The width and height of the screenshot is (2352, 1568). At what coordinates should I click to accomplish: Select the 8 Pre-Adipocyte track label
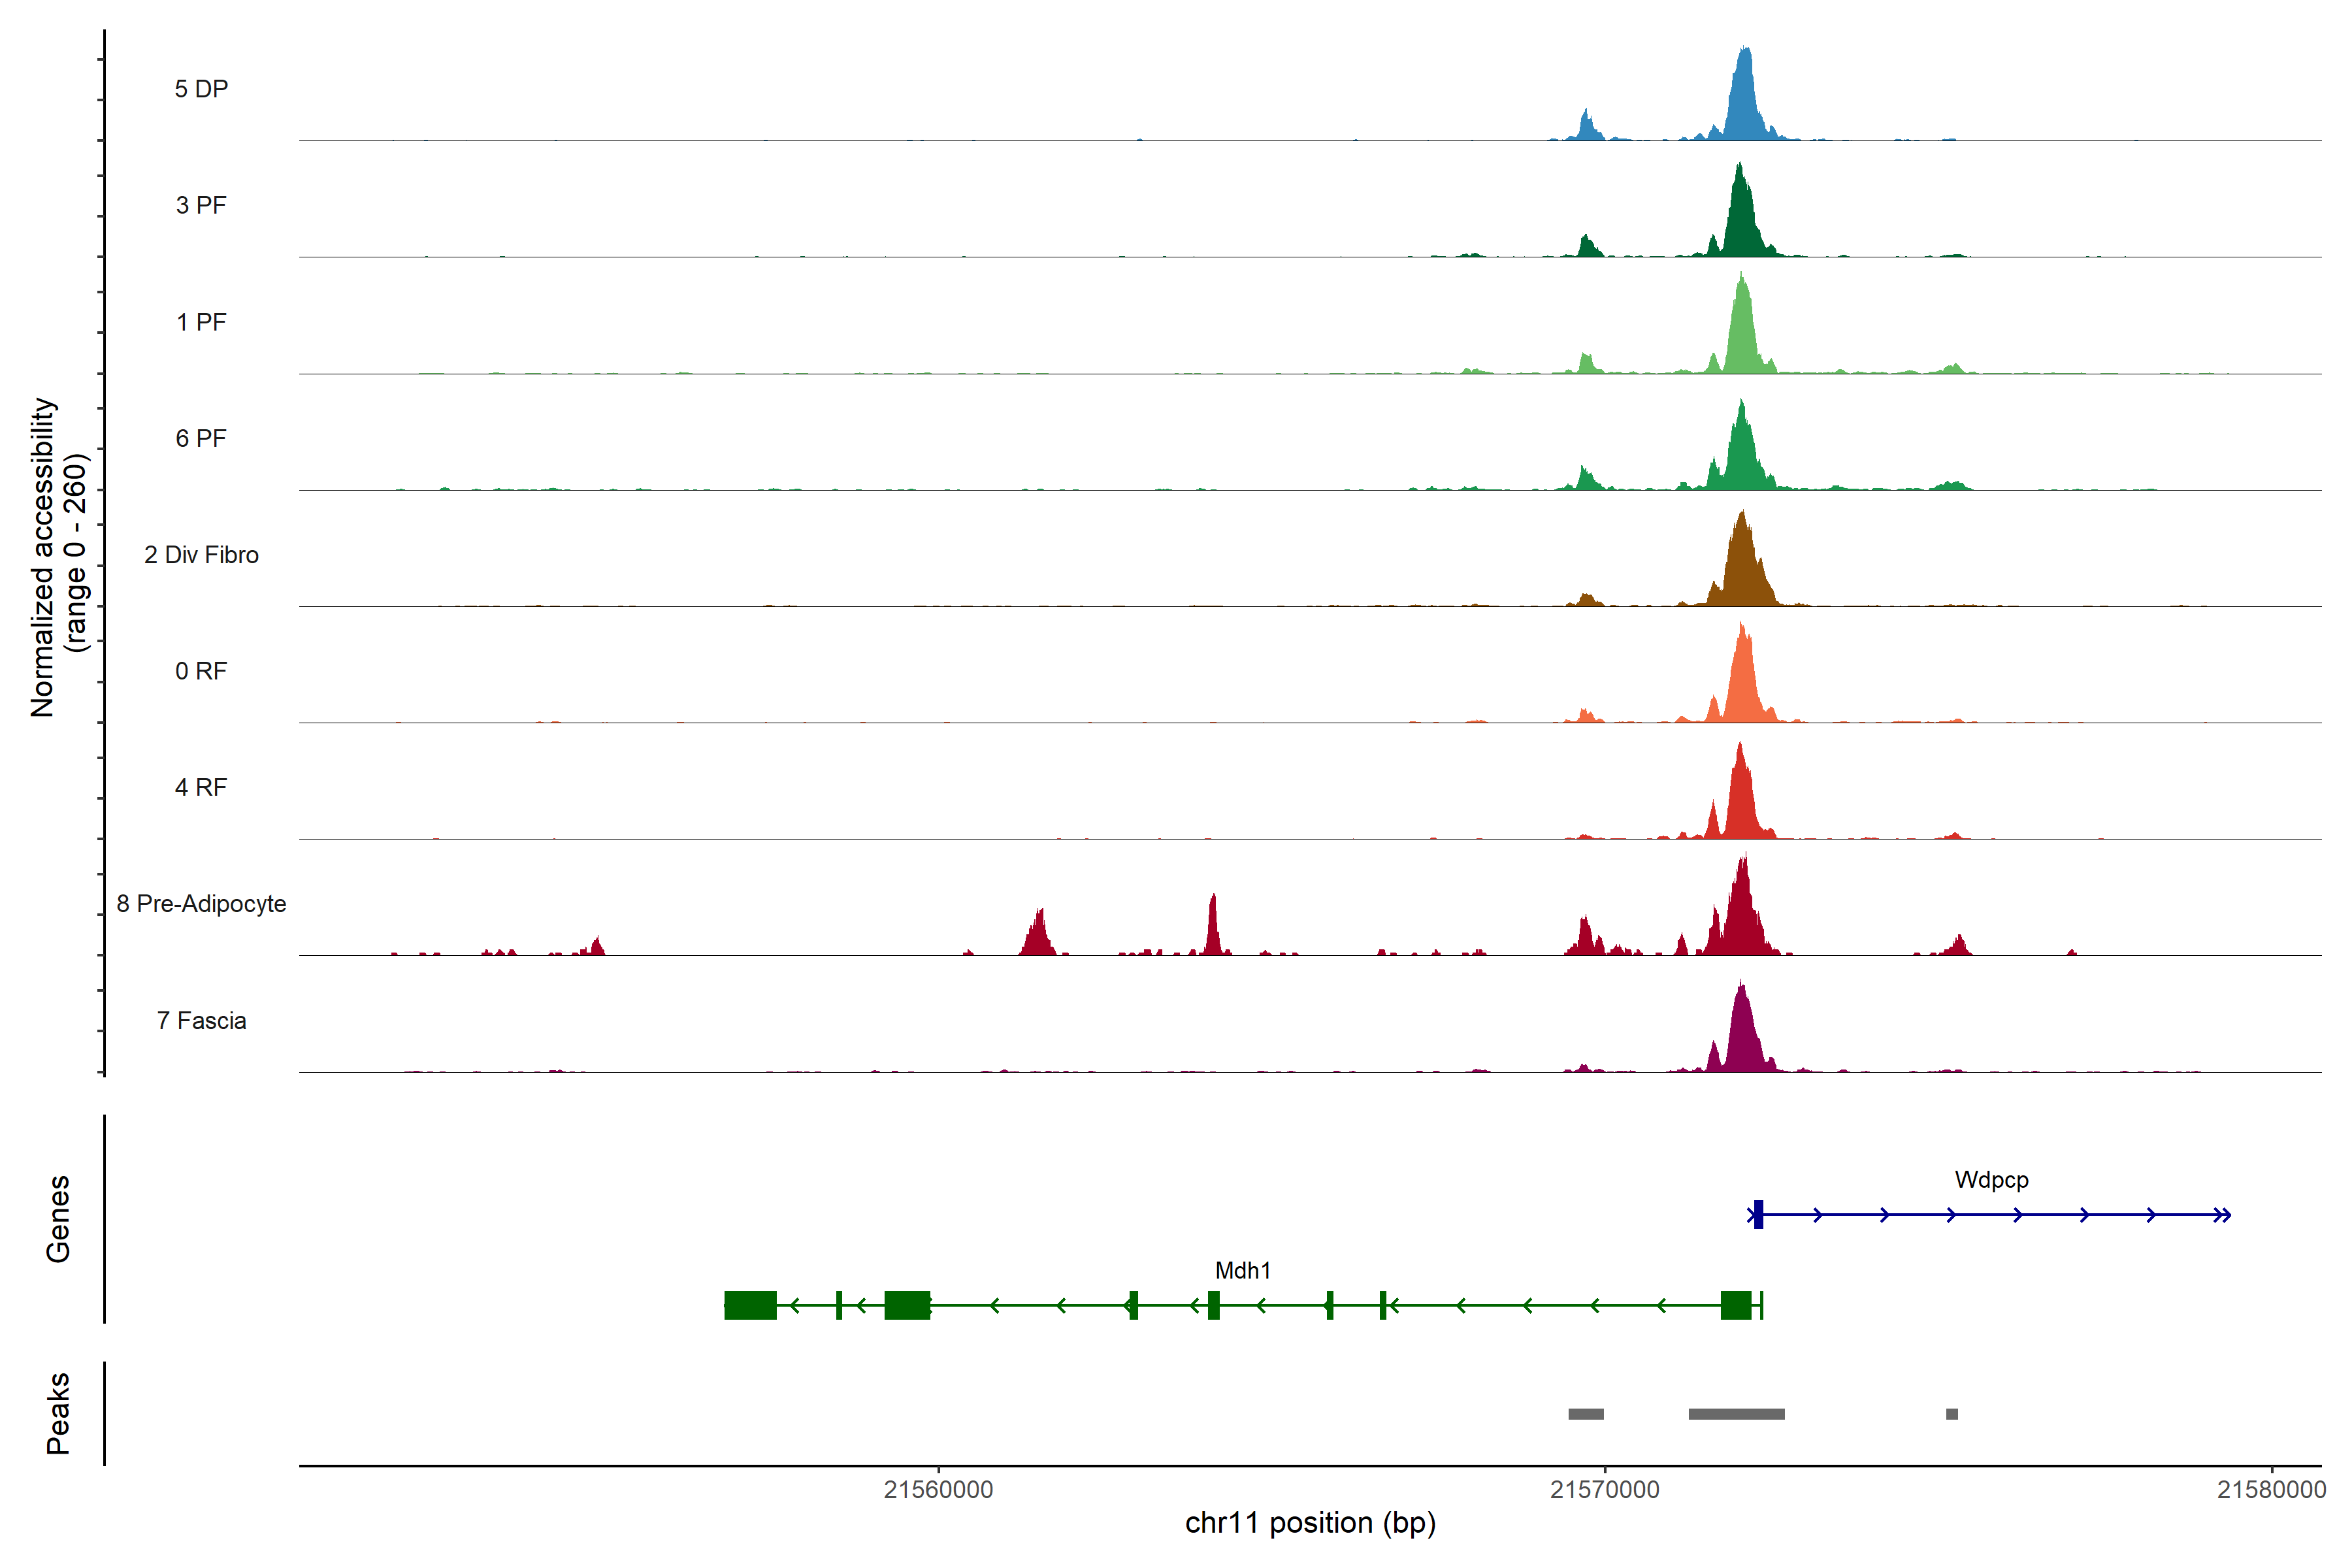pos(201,903)
